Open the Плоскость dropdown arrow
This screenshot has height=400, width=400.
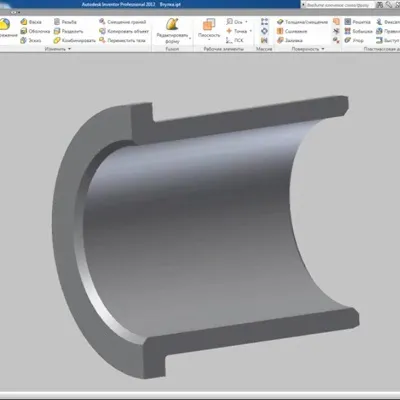[209, 40]
